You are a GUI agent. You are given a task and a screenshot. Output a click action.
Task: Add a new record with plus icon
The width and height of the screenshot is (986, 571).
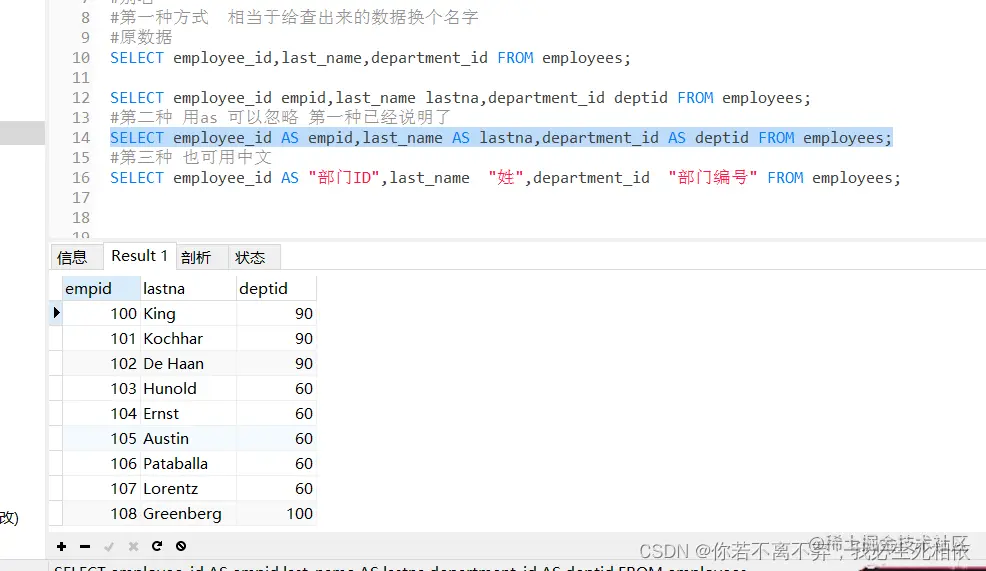61,546
